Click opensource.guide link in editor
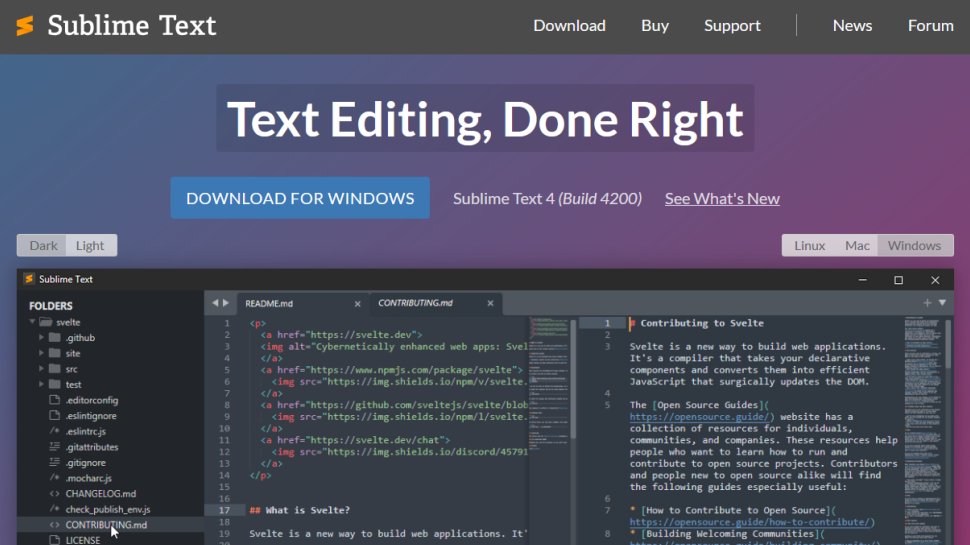This screenshot has height=545, width=970. click(x=702, y=417)
